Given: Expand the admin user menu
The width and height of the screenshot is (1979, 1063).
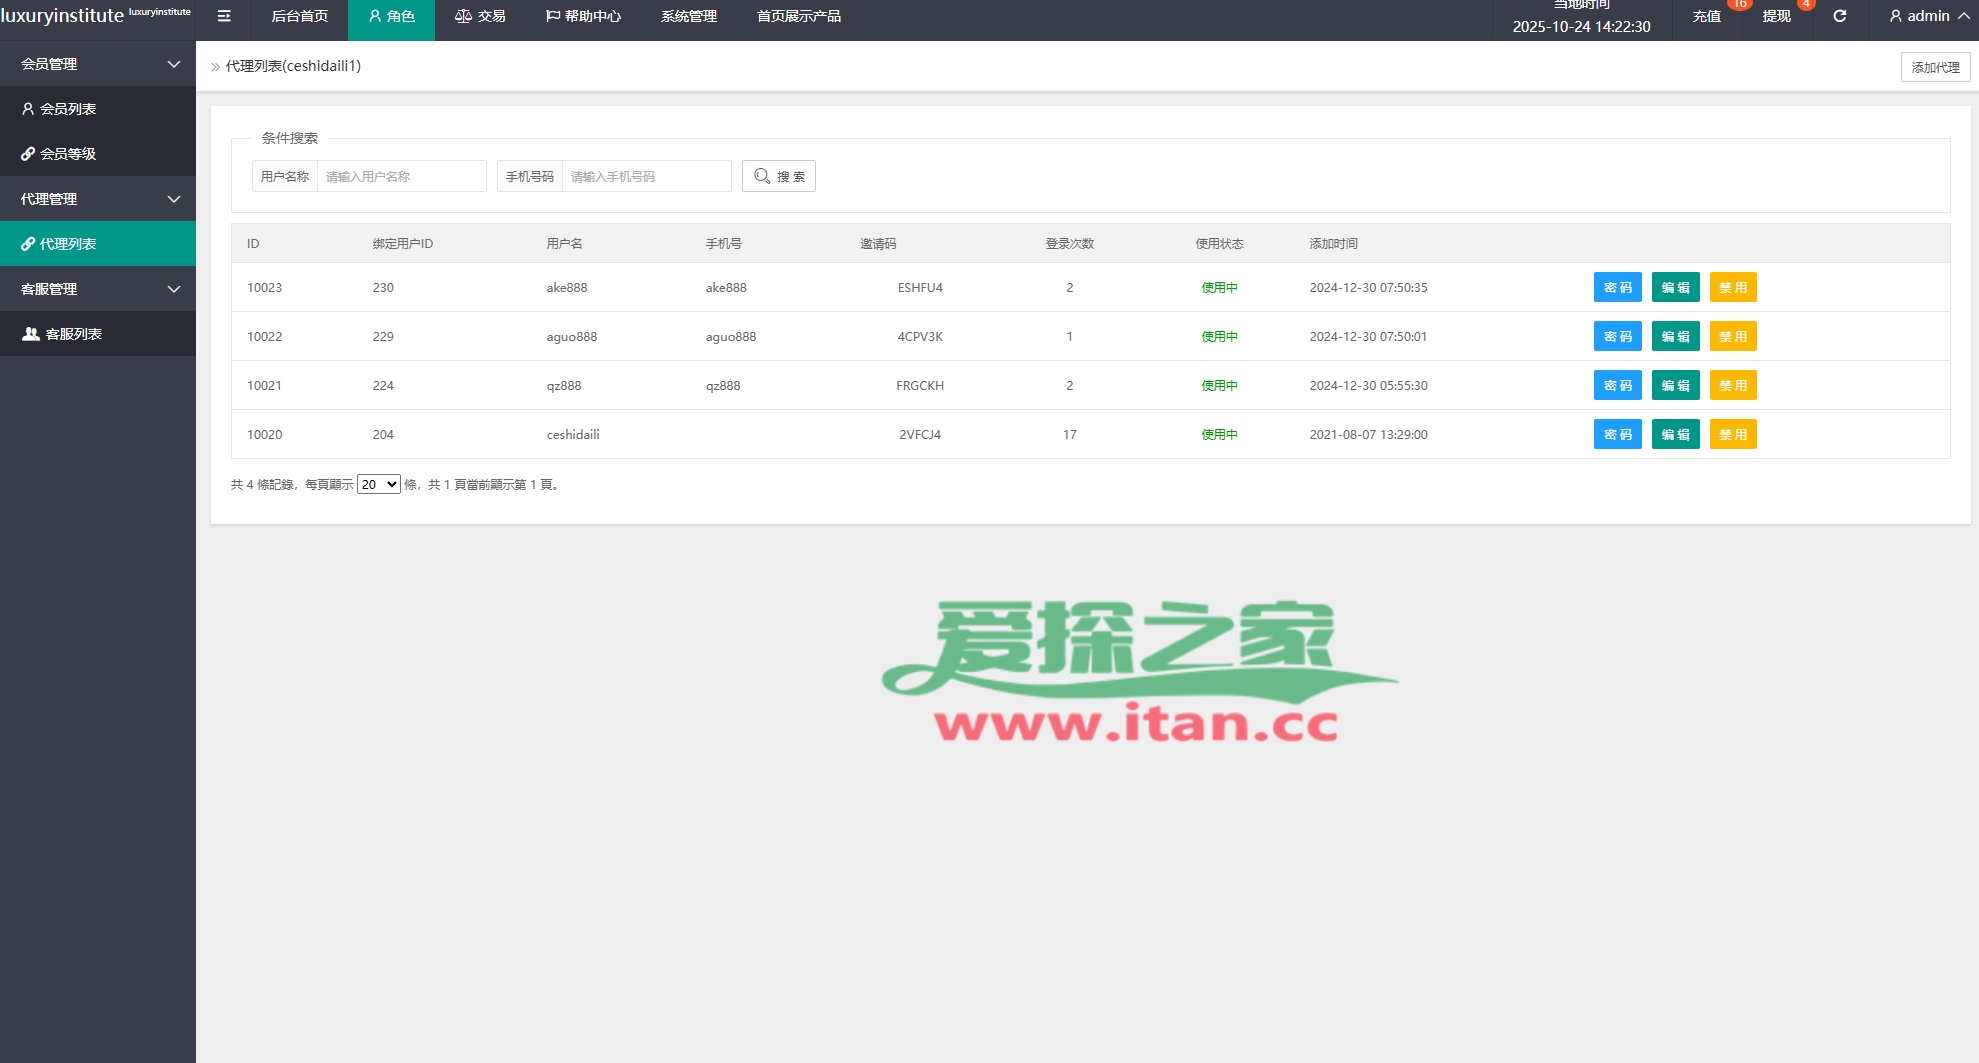Looking at the screenshot, I should [1928, 16].
